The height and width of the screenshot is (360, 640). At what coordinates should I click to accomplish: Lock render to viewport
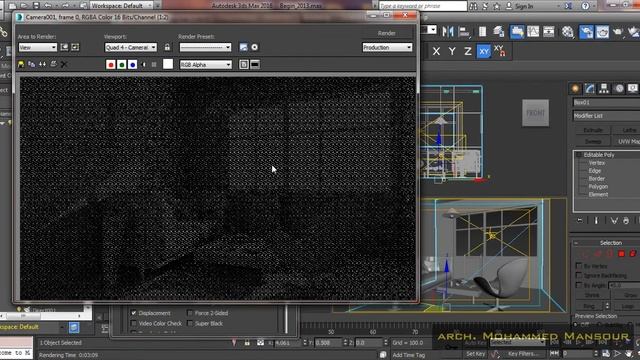[167, 47]
